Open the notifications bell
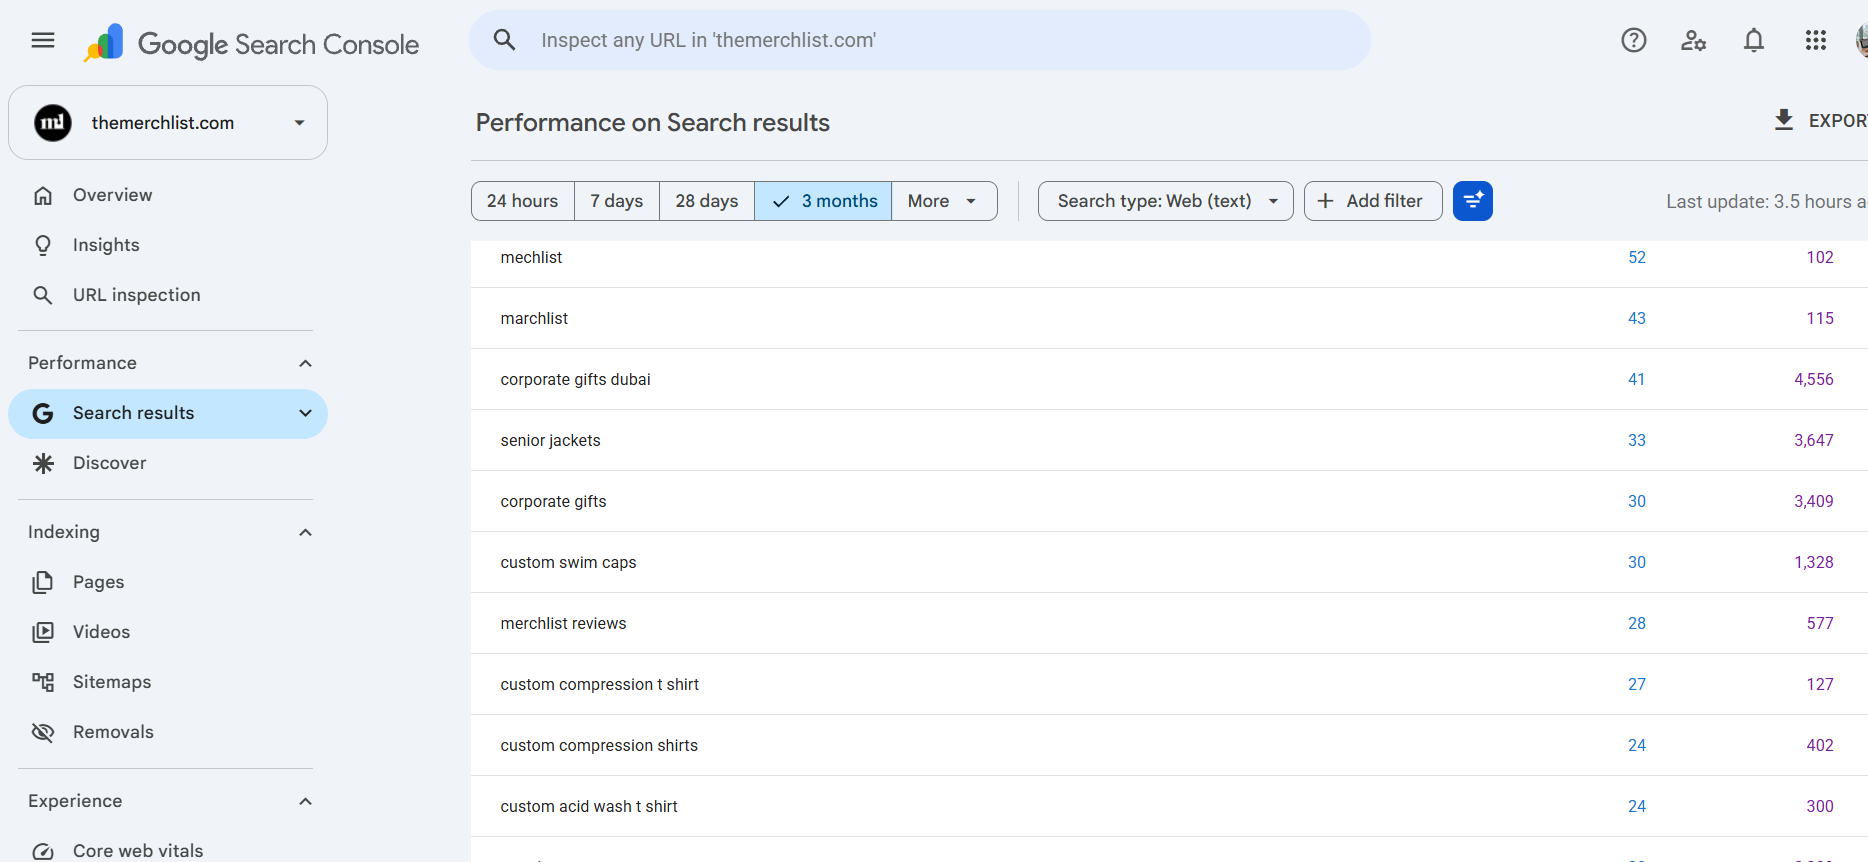 coord(1754,40)
